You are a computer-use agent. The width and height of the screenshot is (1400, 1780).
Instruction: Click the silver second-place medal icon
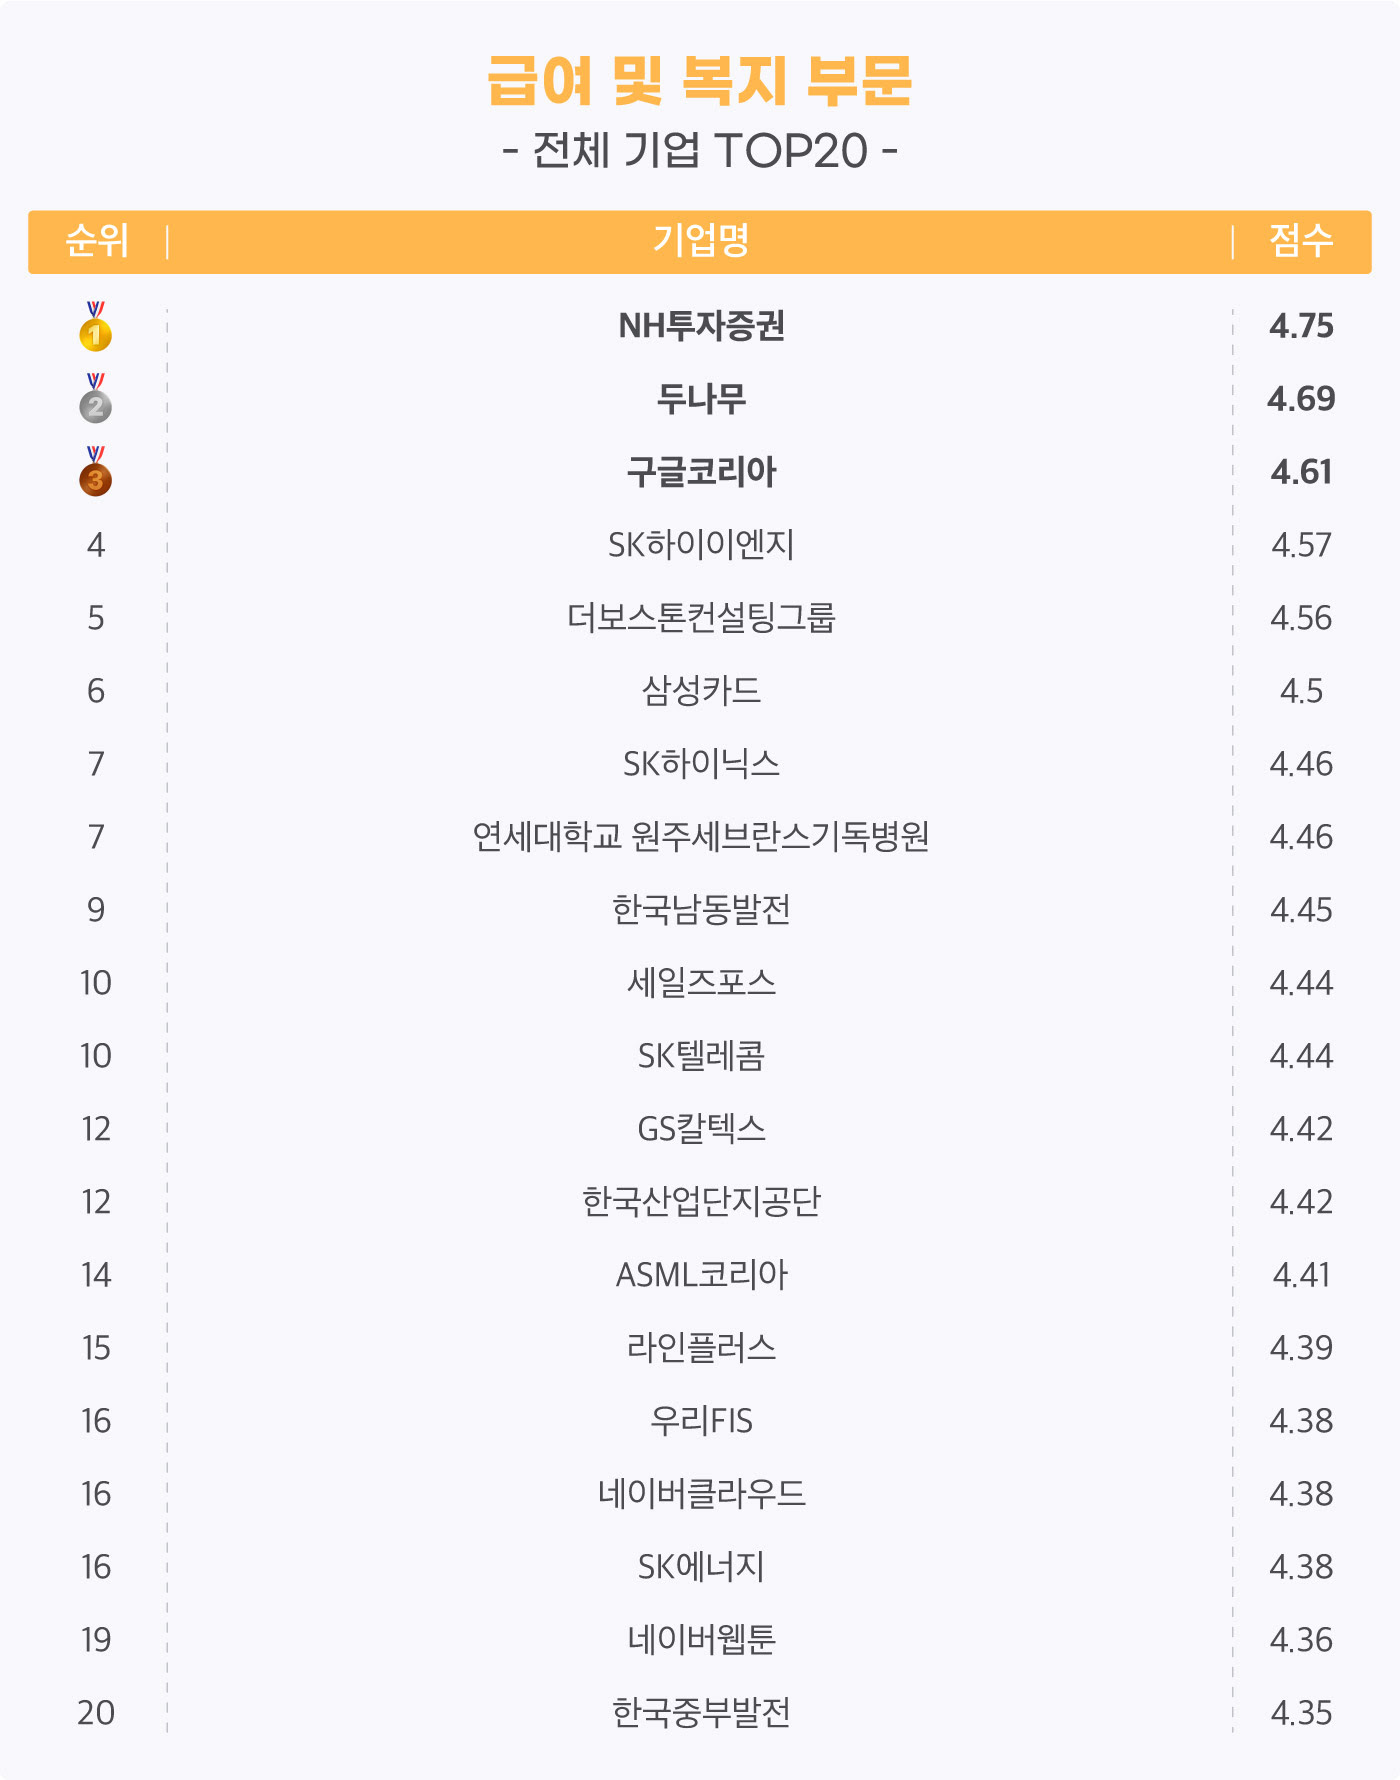click(96, 399)
